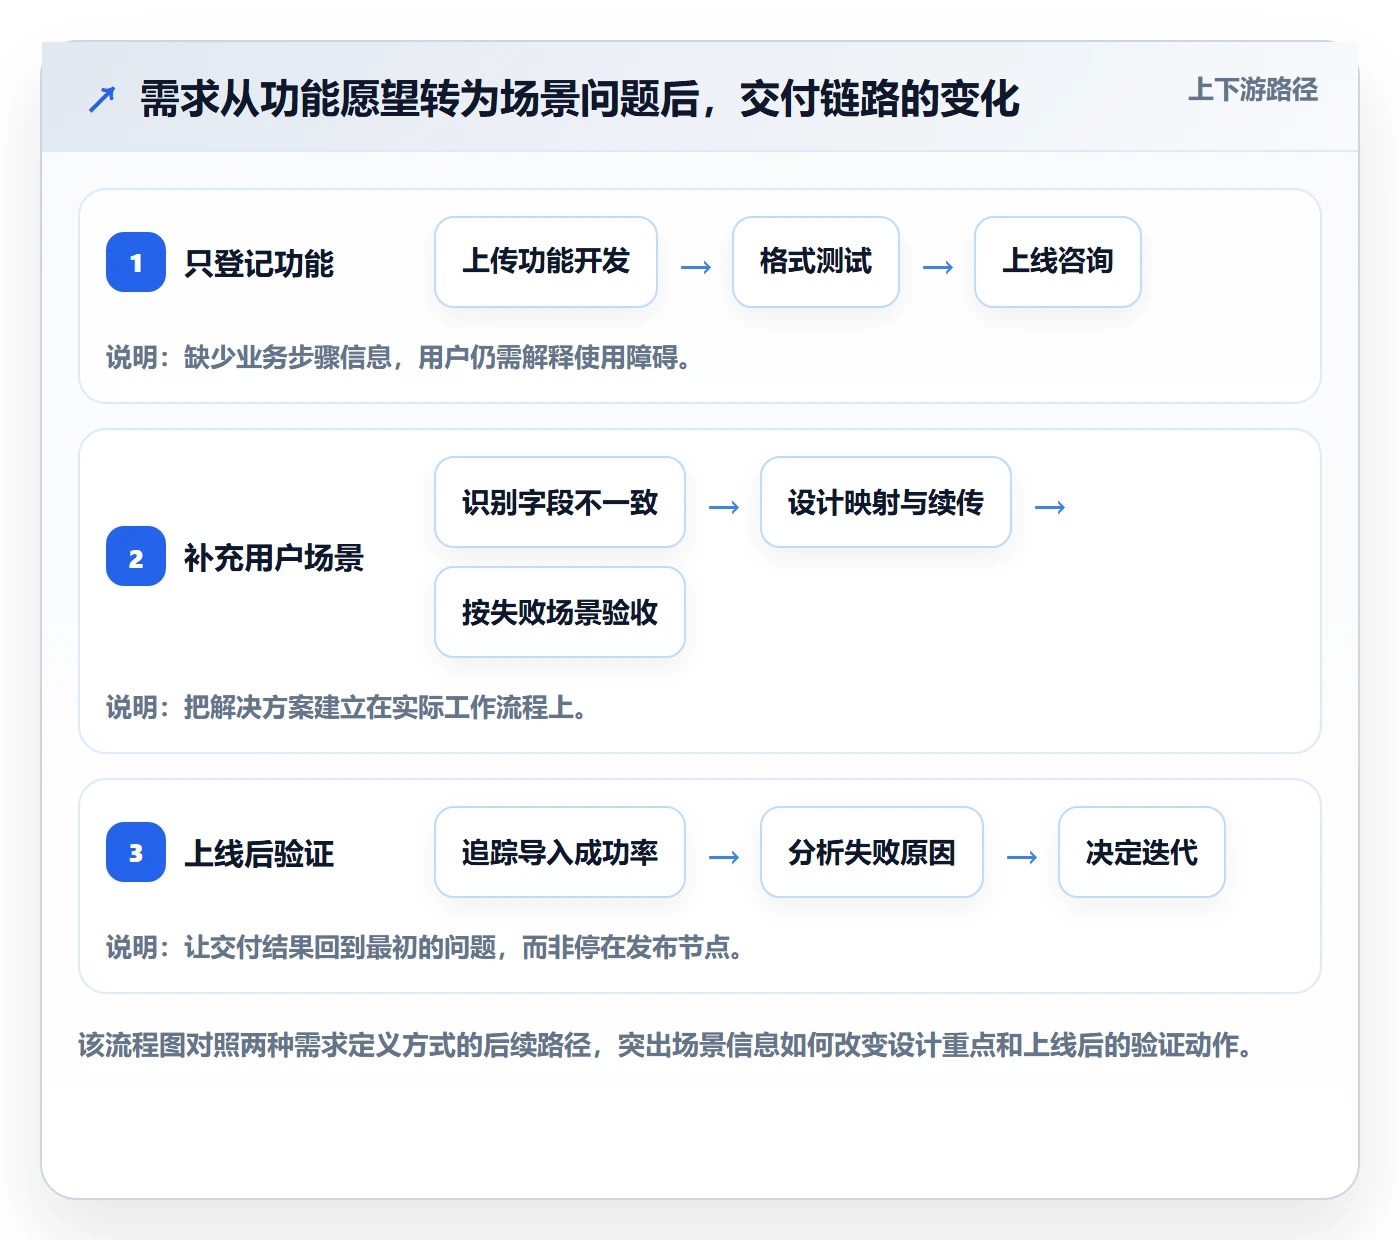This screenshot has height=1240, width=1400.
Task: Click arrow between 识别字段不一致 and 设计映射与续传
Action: (x=724, y=507)
